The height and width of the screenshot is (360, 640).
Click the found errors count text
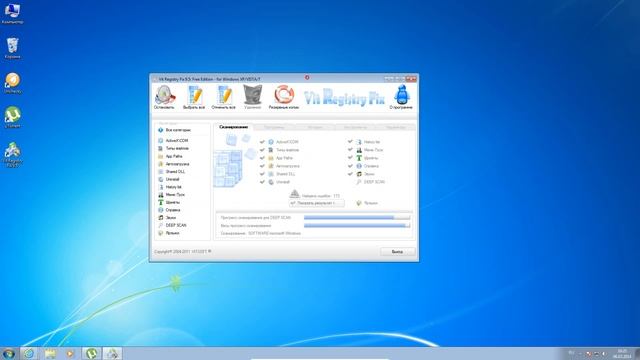pos(321,196)
